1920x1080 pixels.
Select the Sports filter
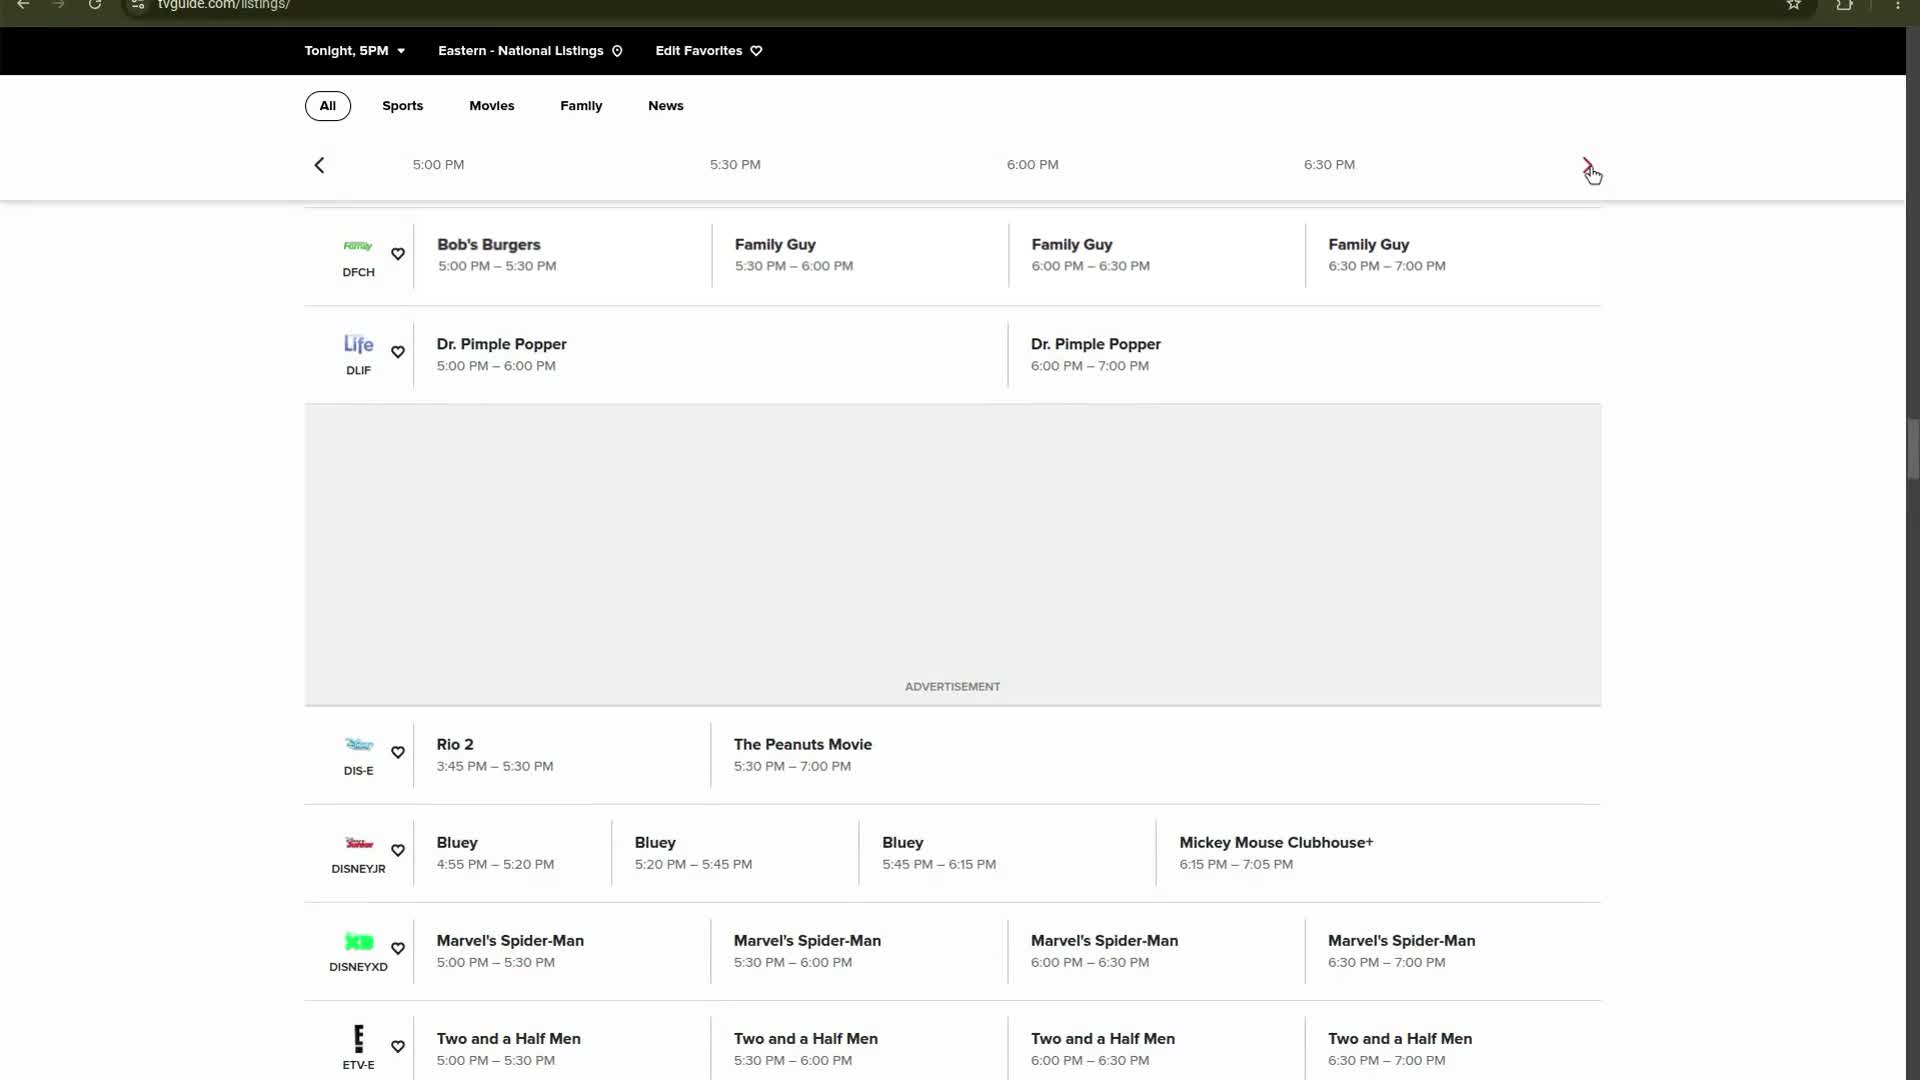pyautogui.click(x=403, y=106)
